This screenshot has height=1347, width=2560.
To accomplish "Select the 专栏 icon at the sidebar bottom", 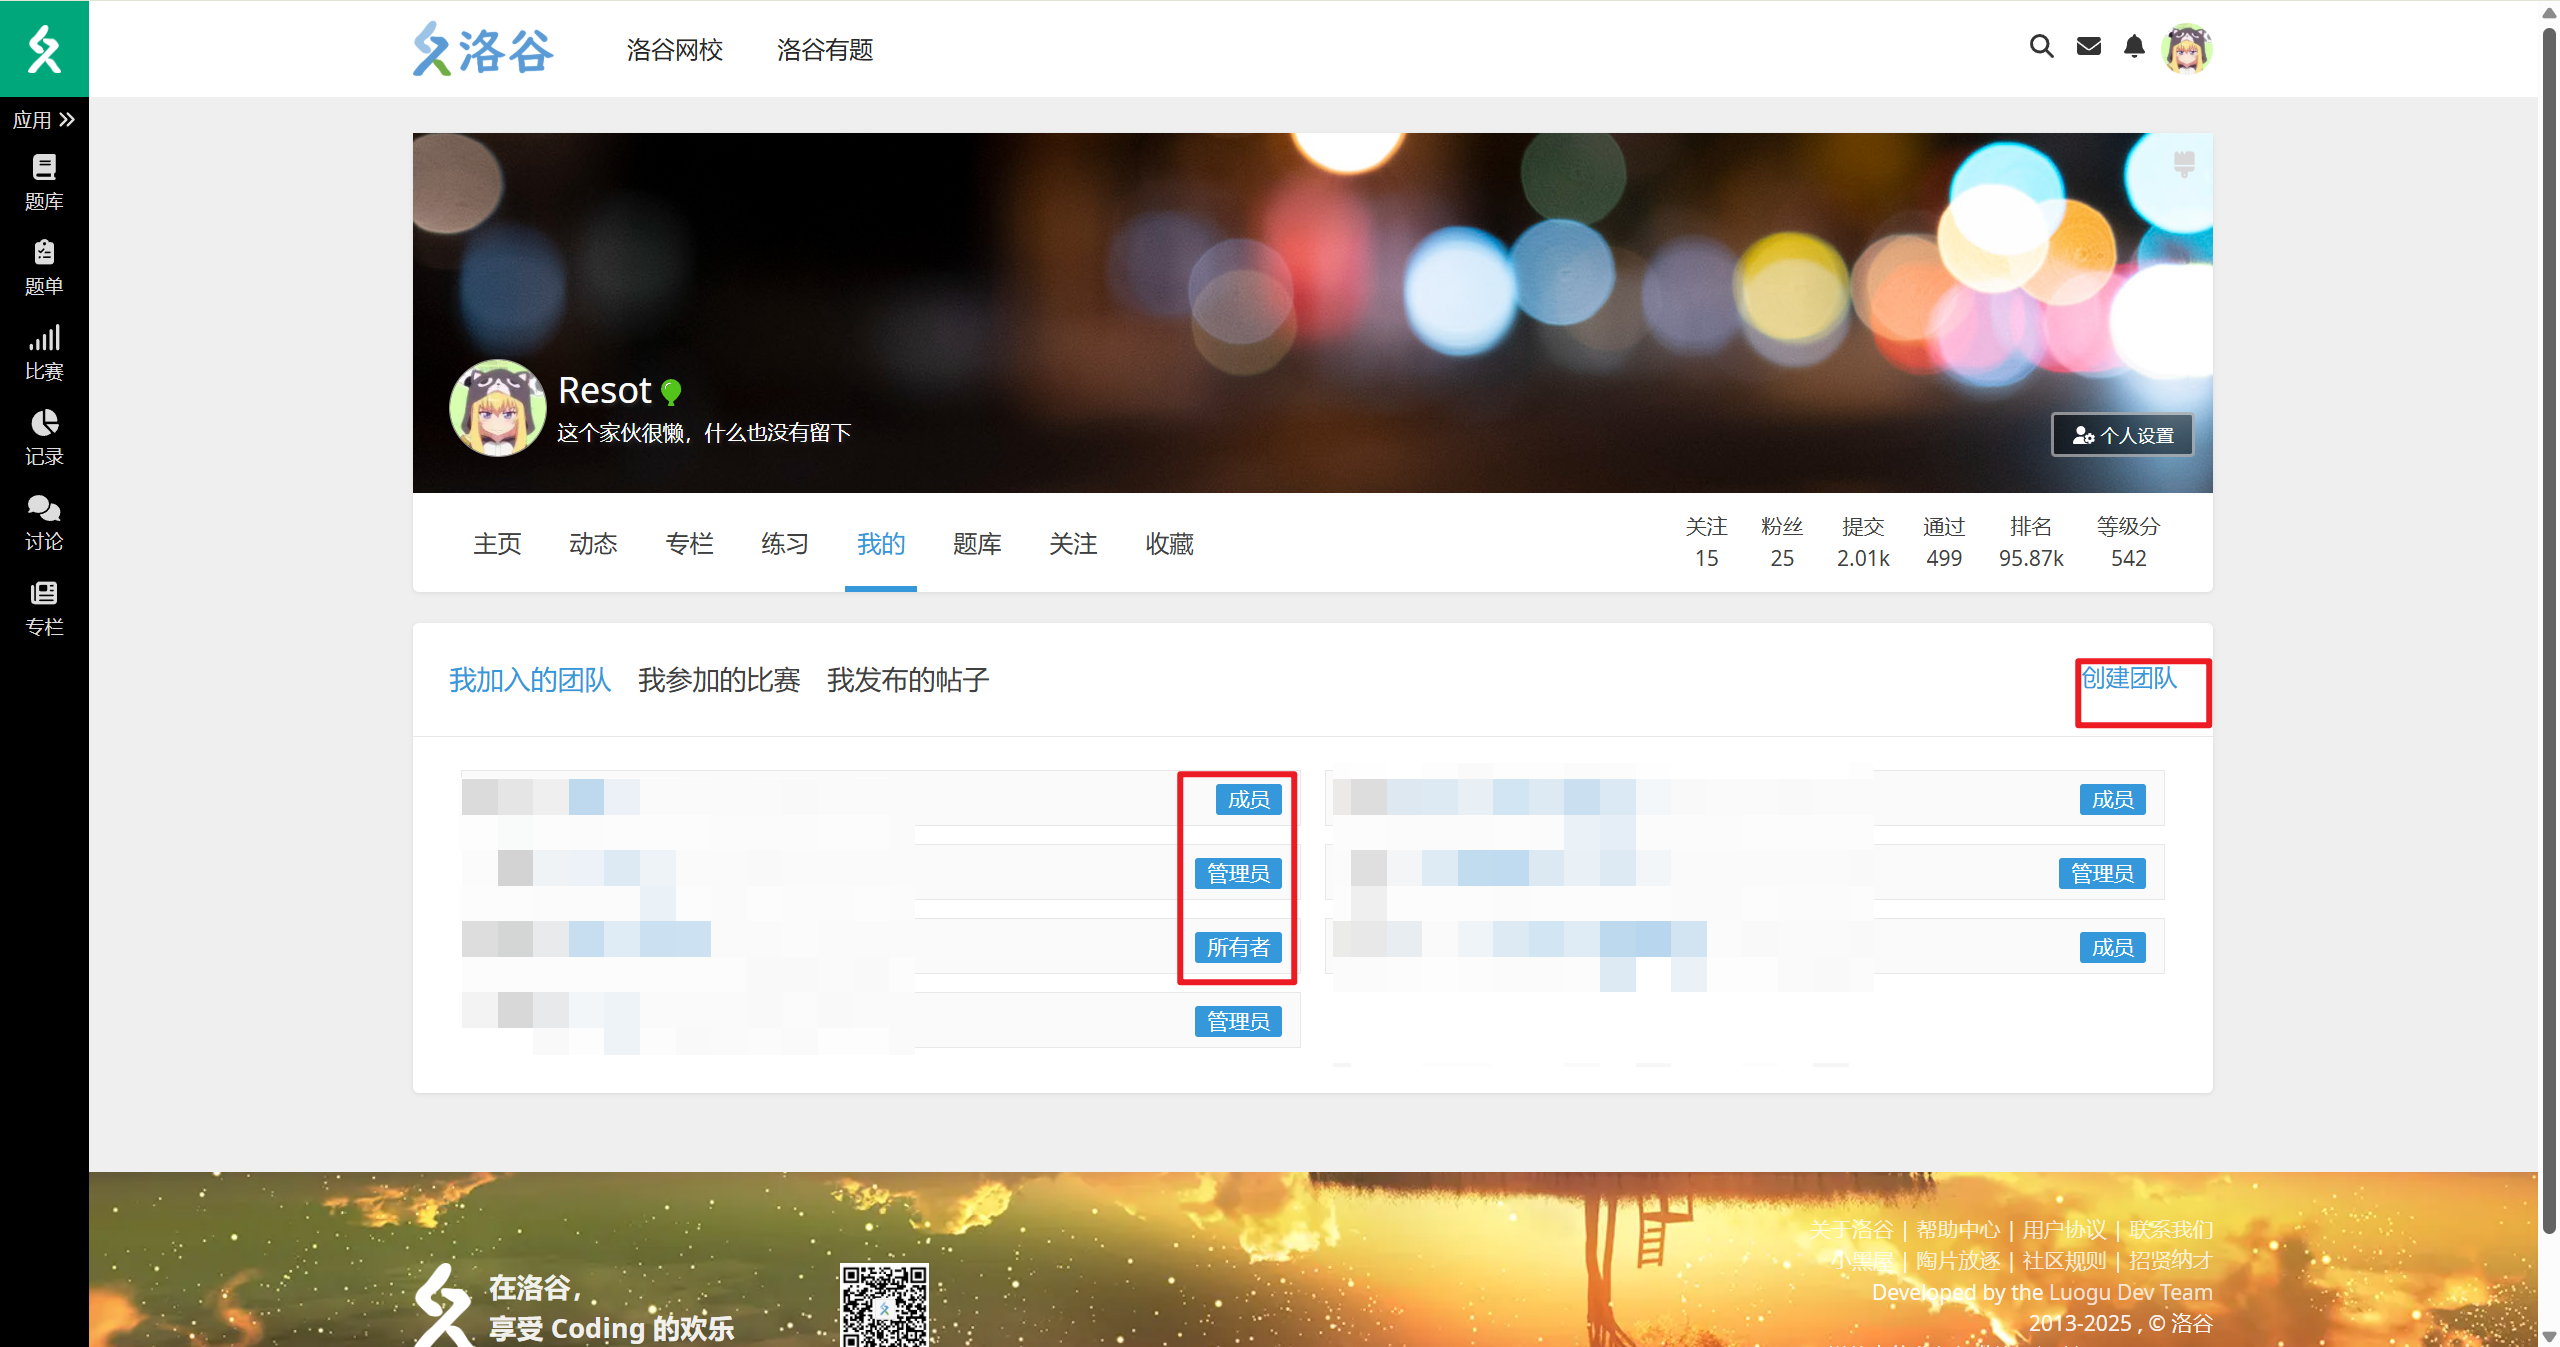I will click(x=44, y=607).
